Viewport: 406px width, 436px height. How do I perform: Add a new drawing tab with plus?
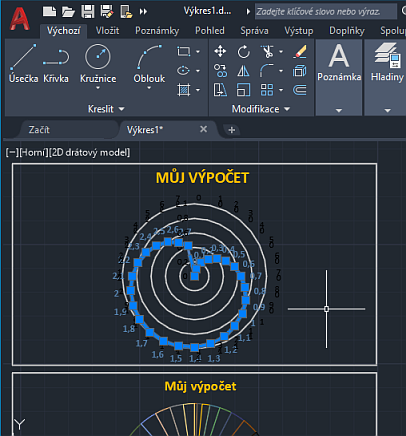coord(232,130)
